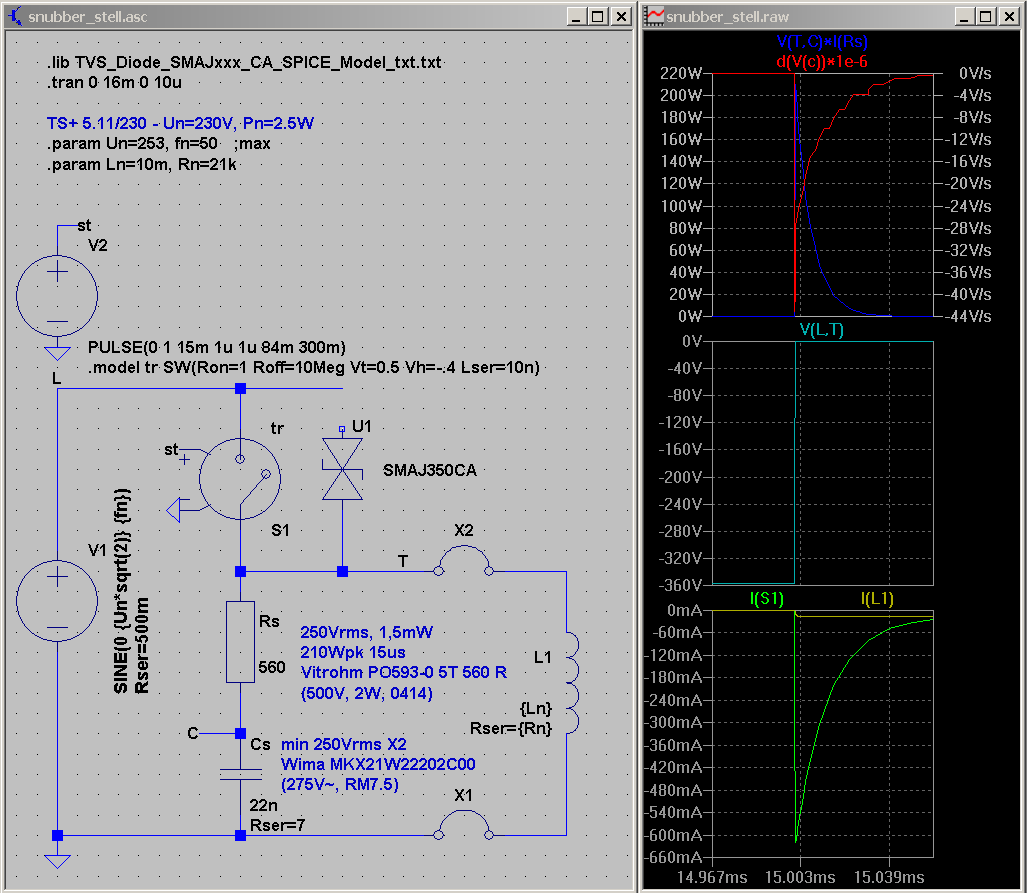Click the Vitrohm PO593-0 5T 560 R comment

point(403,673)
